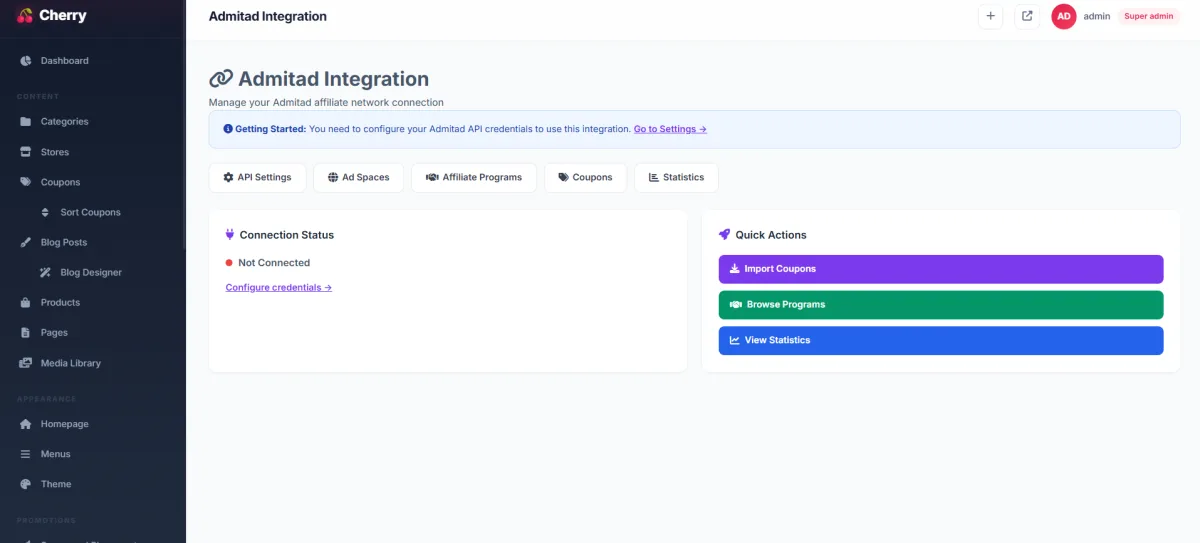Click the globe icon on Ad Spaces
Image resolution: width=1200 pixels, height=543 pixels.
click(x=333, y=177)
